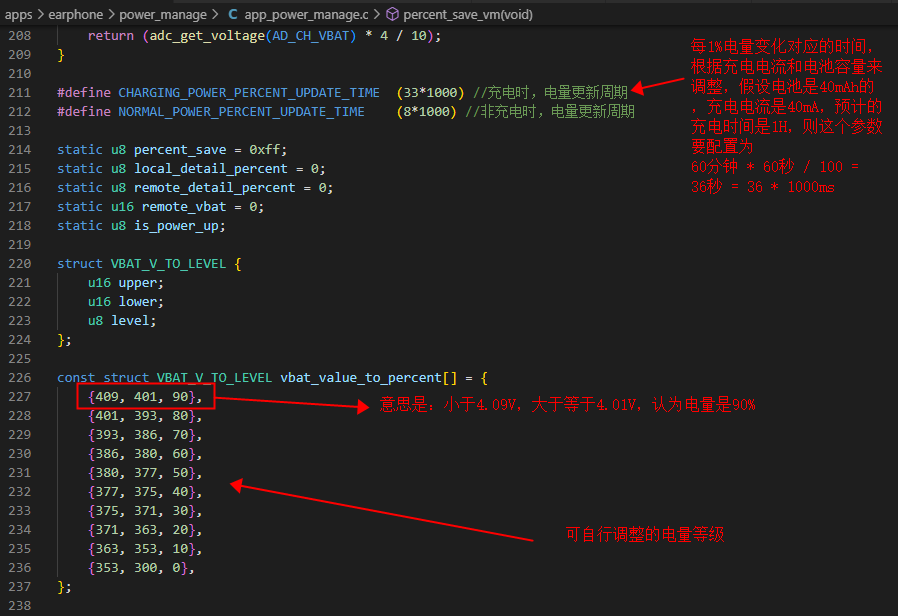Click the (8*1000) macro value
This screenshot has height=616, width=898.
[426, 111]
